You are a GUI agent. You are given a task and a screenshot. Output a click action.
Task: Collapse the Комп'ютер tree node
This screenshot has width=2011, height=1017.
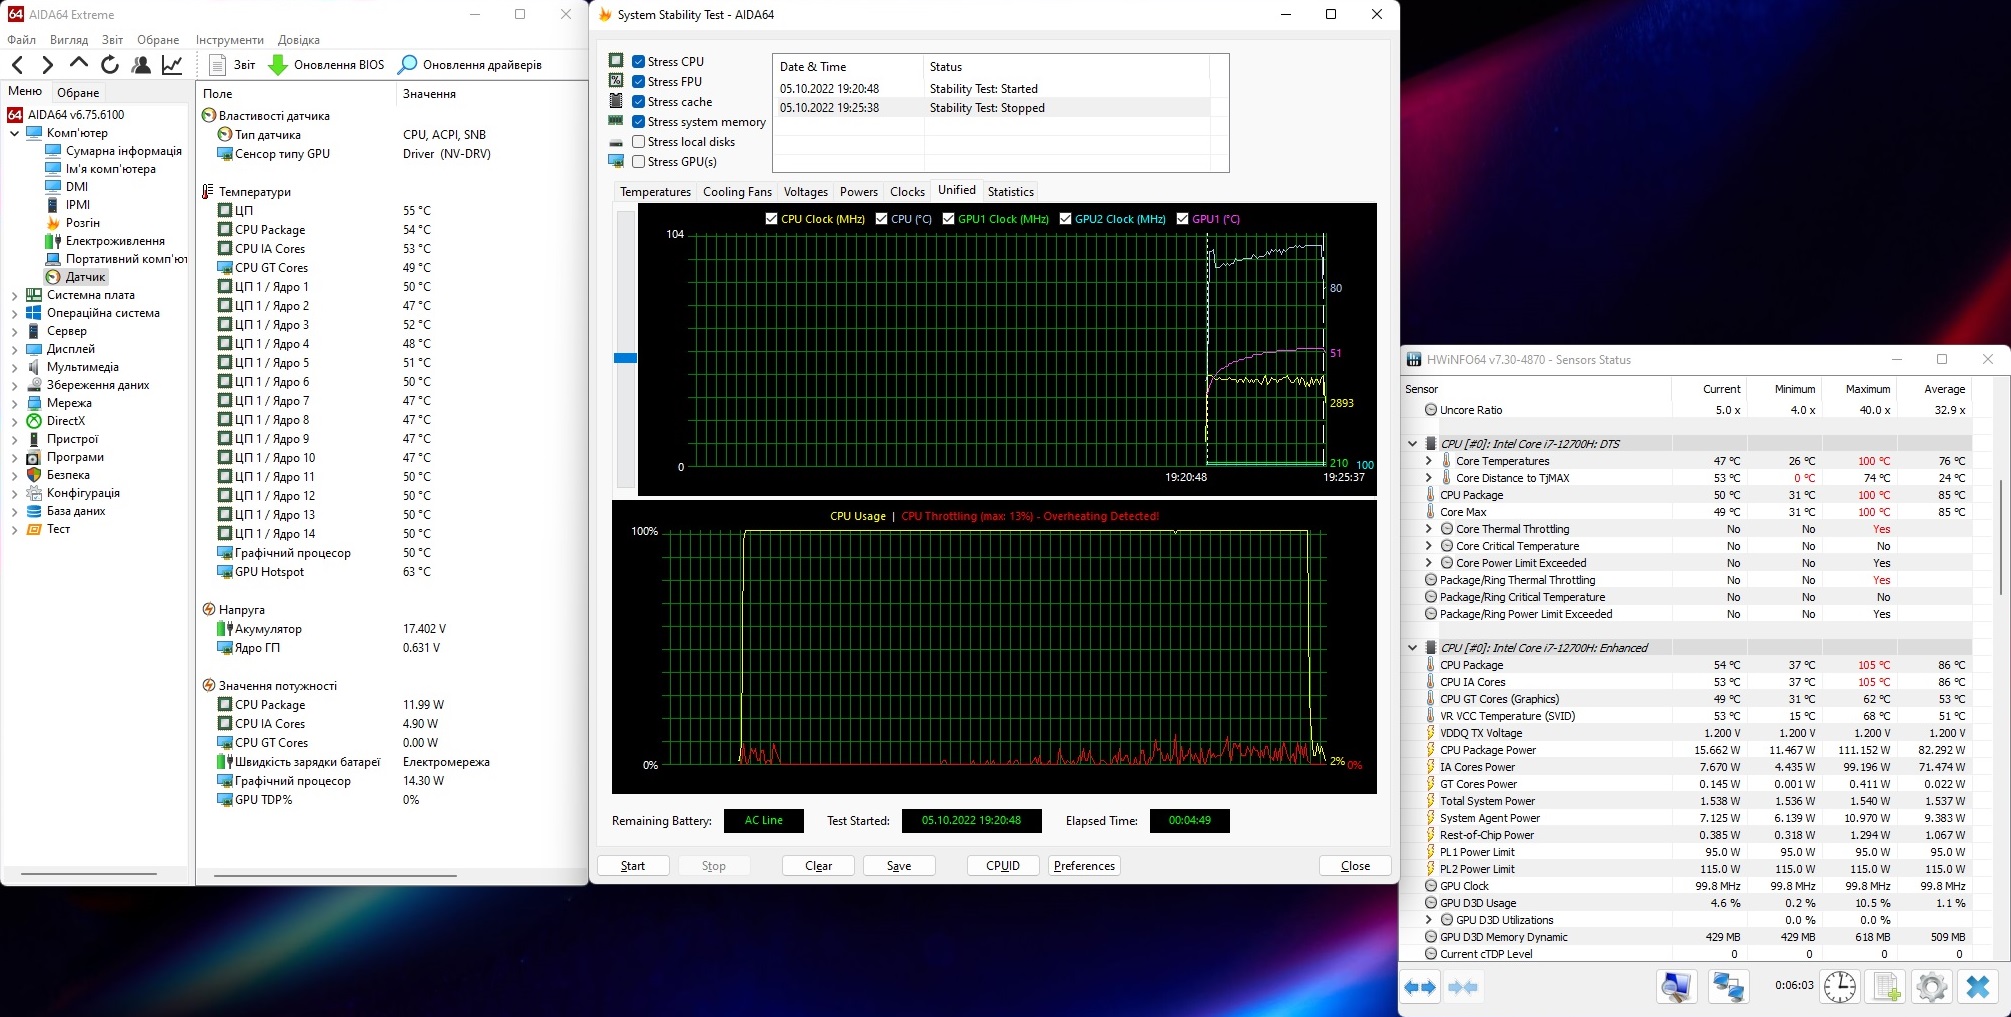[14, 133]
